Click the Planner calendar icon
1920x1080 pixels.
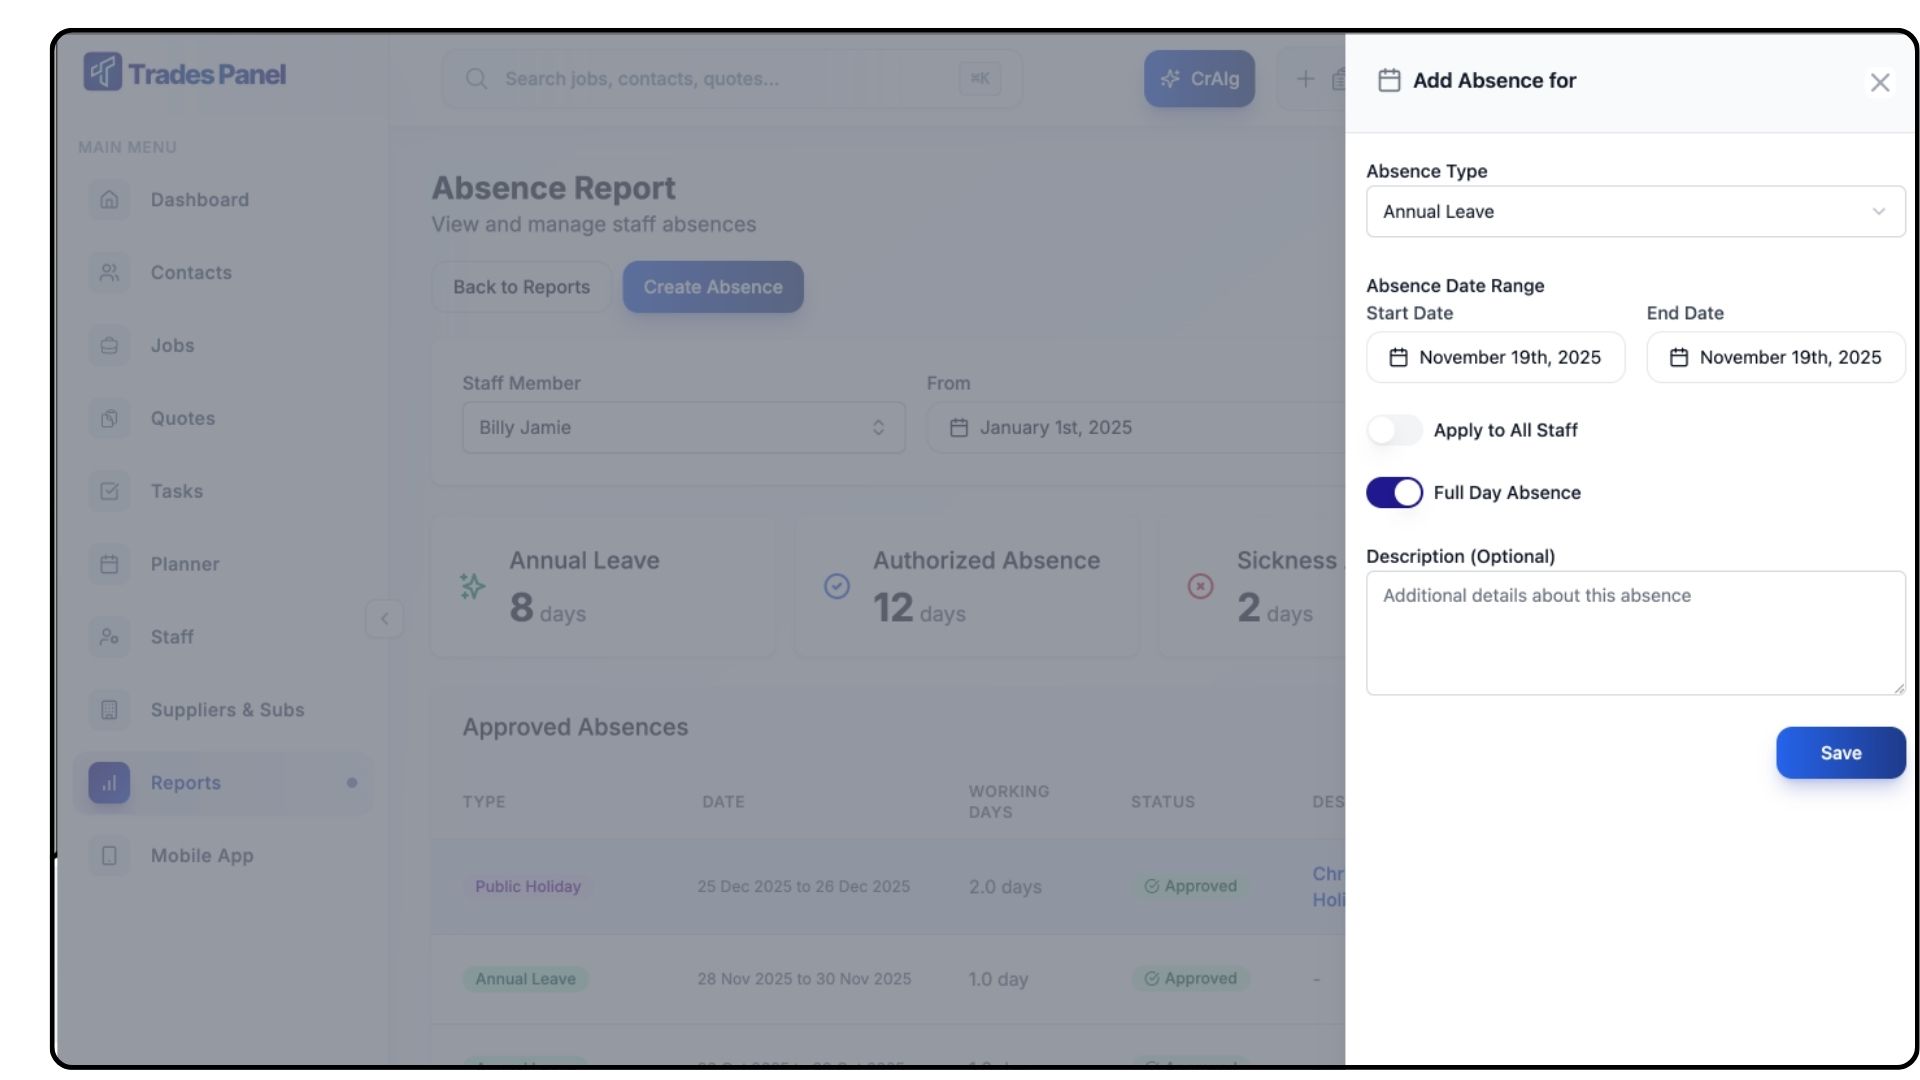tap(109, 564)
